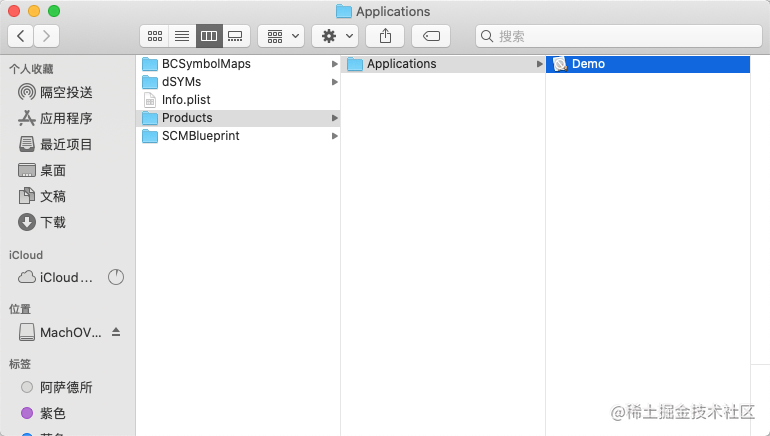Click the iCloud sidebar section header
Screen dimensions: 770x436
tap(26, 255)
